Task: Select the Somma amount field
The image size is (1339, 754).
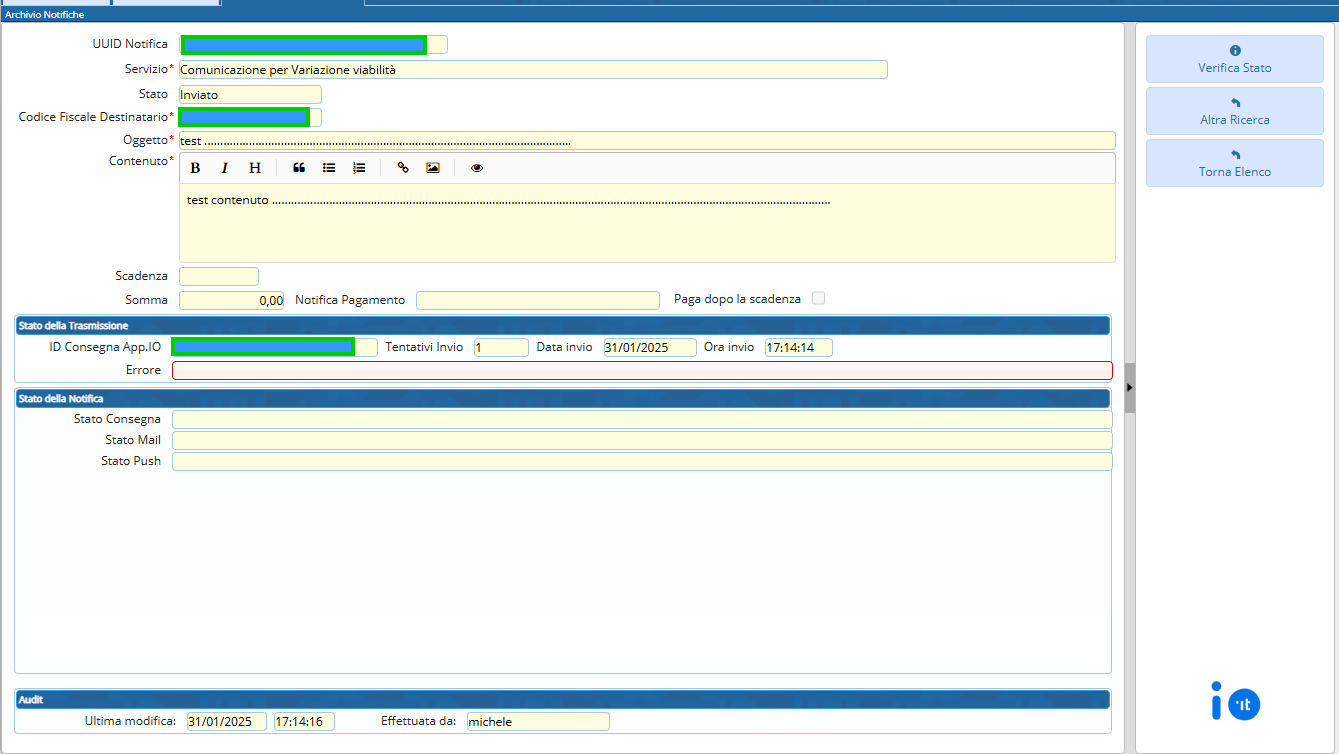Action: coord(231,300)
